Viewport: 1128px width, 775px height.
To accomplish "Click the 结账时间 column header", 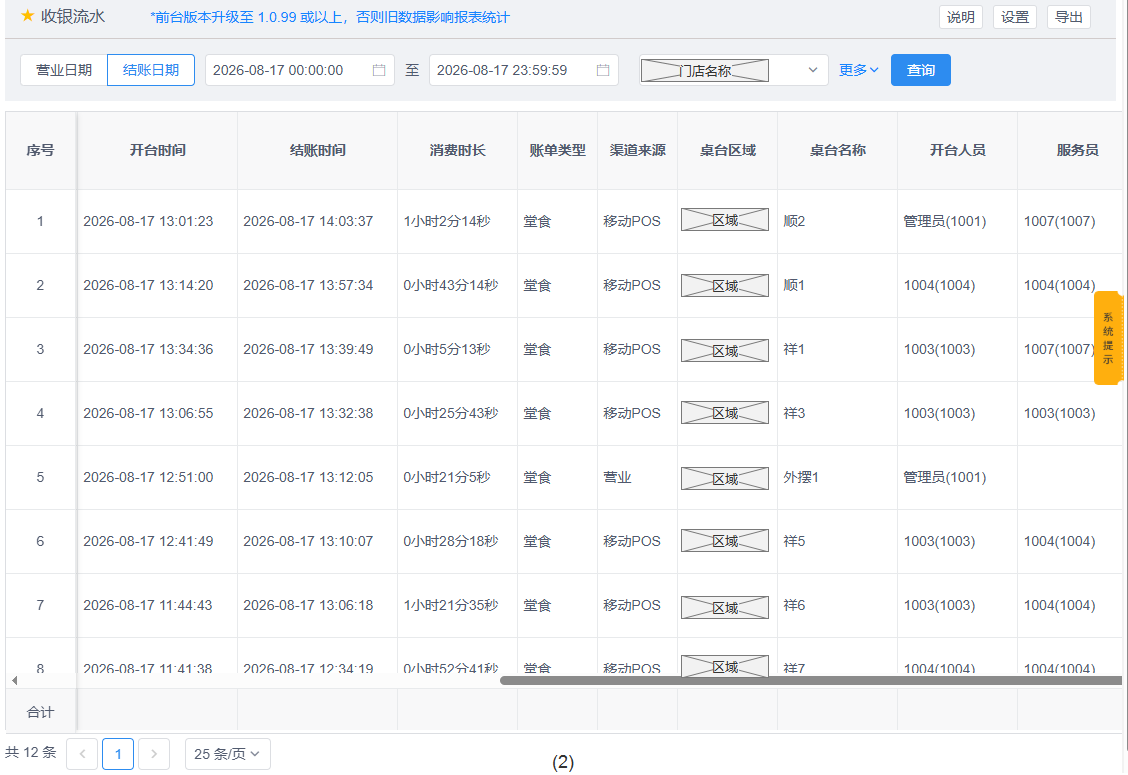I will (317, 150).
